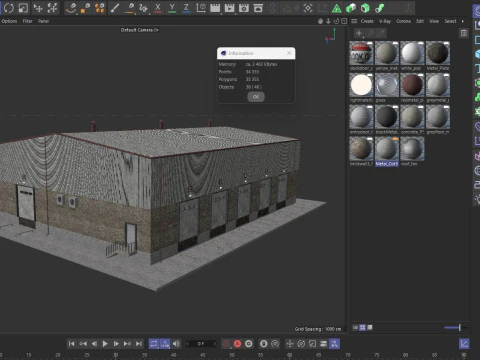Open the viewport Panel menu
This screenshot has width=480, height=360.
point(43,21)
